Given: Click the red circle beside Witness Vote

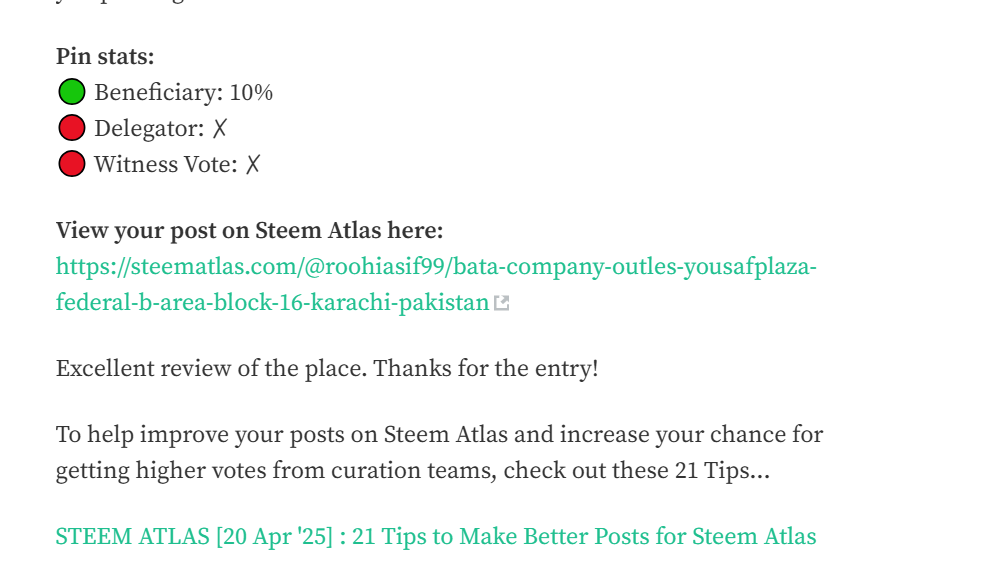Looking at the screenshot, I should tap(71, 164).
